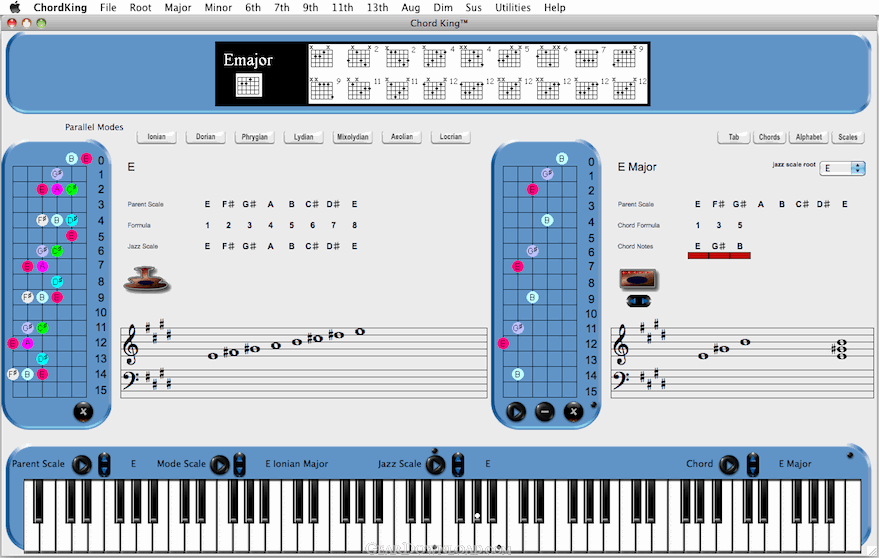
Task: Choose first open-position chord diagram in top row
Action: click(x=321, y=57)
